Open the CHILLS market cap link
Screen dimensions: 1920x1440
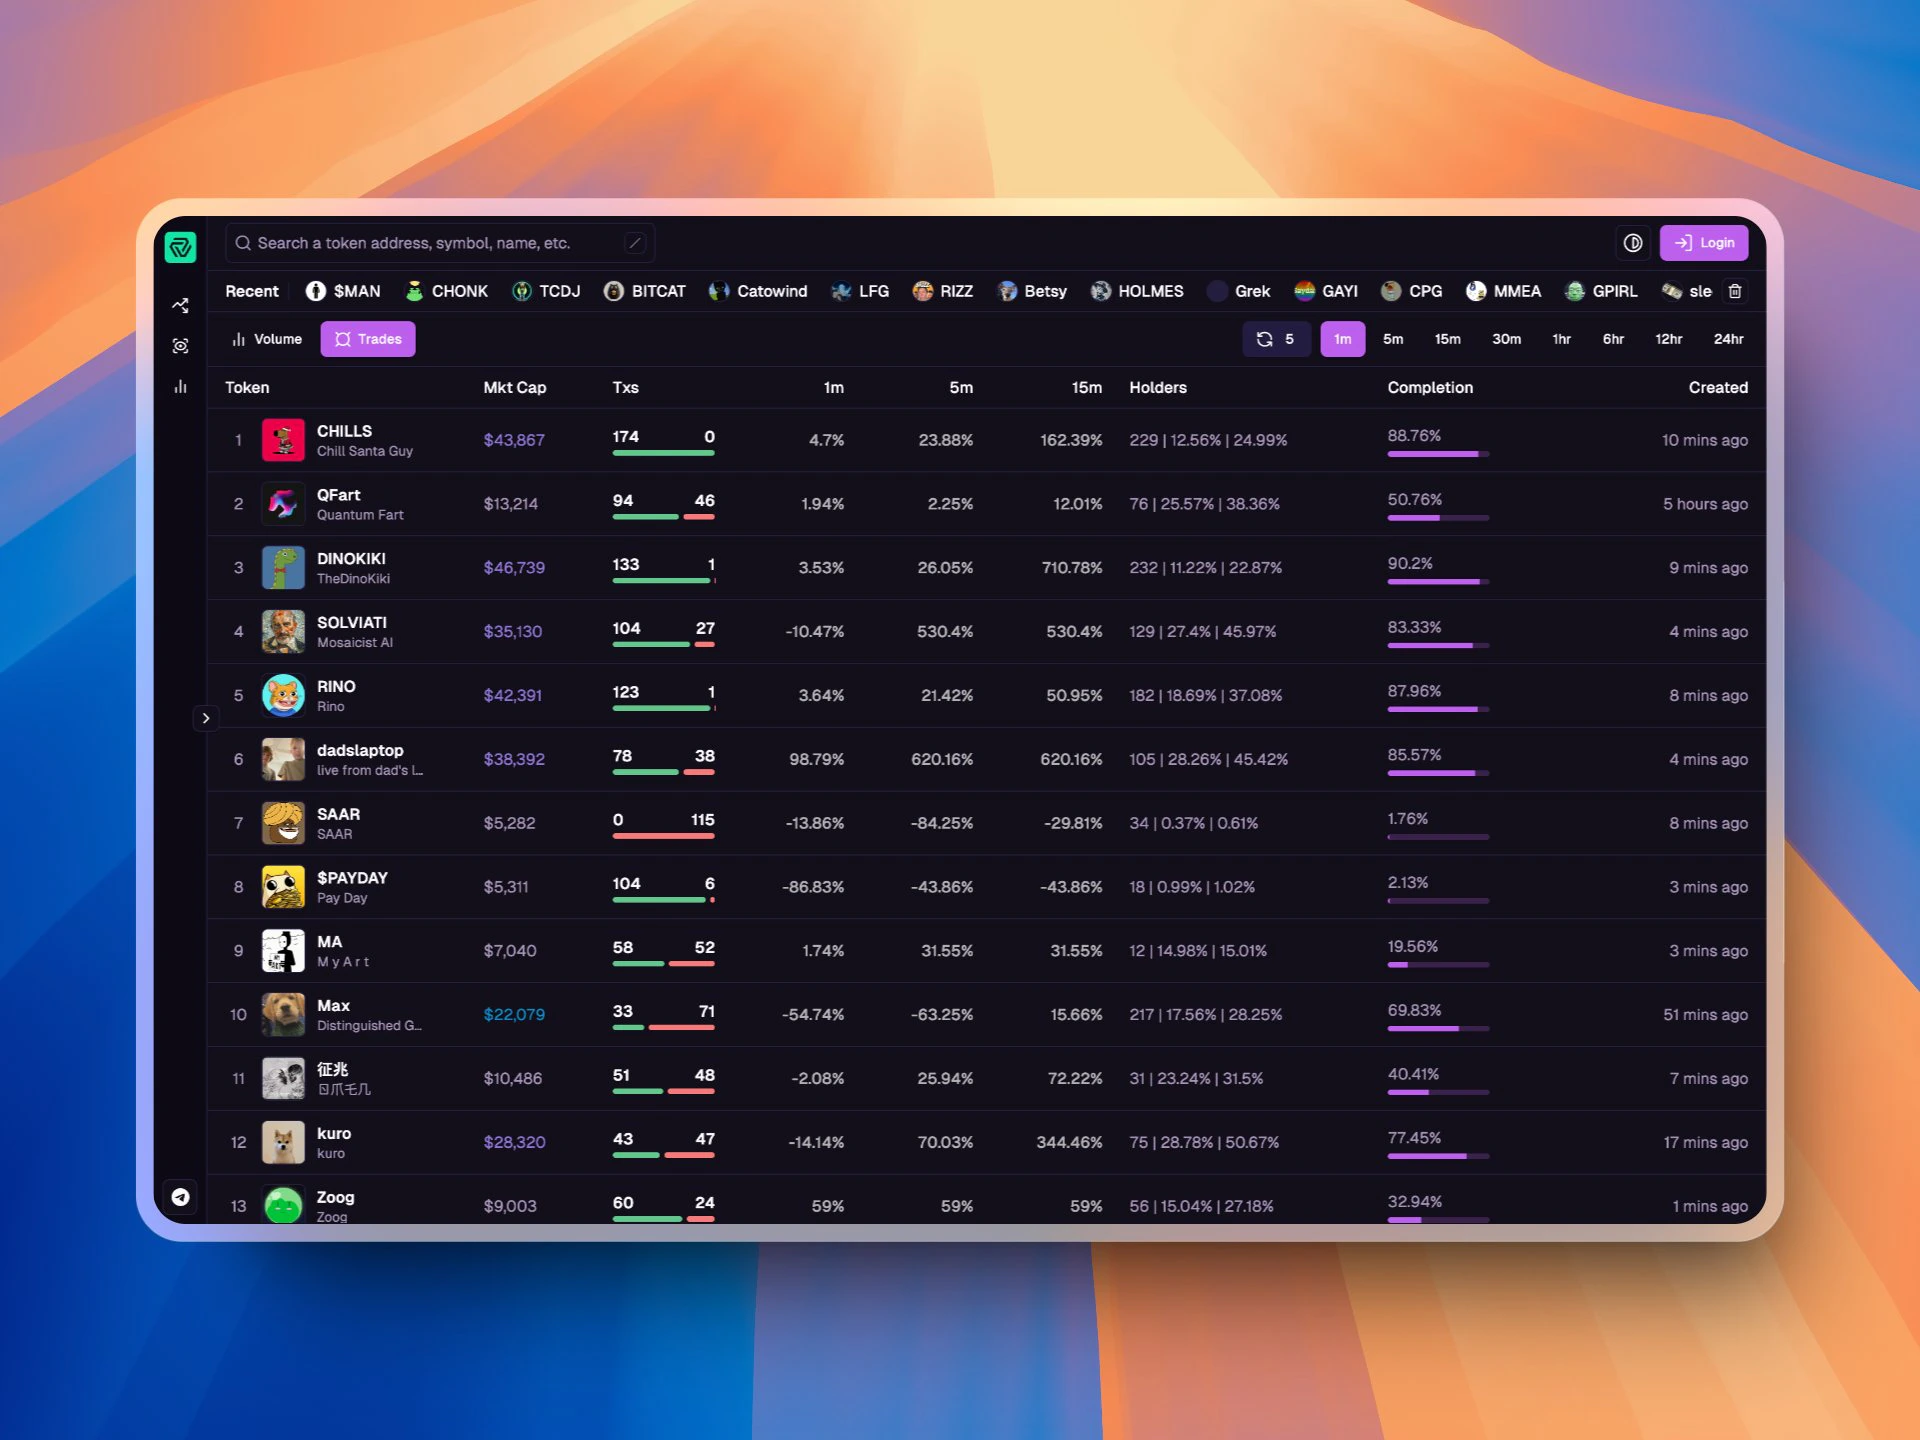(x=514, y=440)
